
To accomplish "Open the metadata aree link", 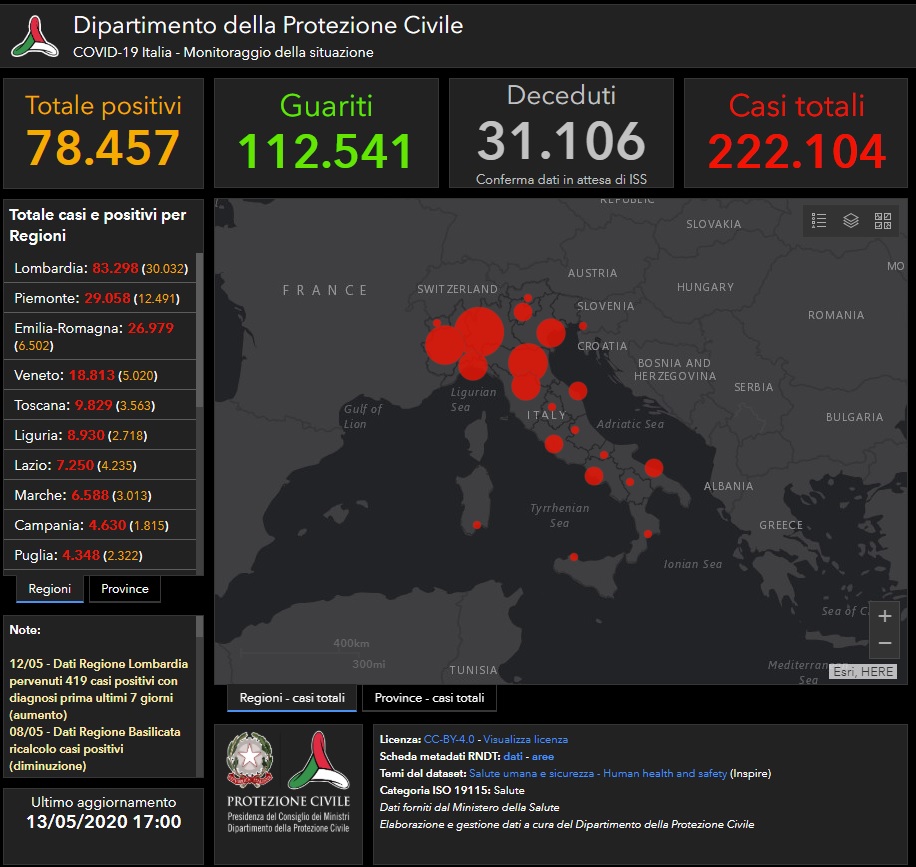I will coord(543,756).
